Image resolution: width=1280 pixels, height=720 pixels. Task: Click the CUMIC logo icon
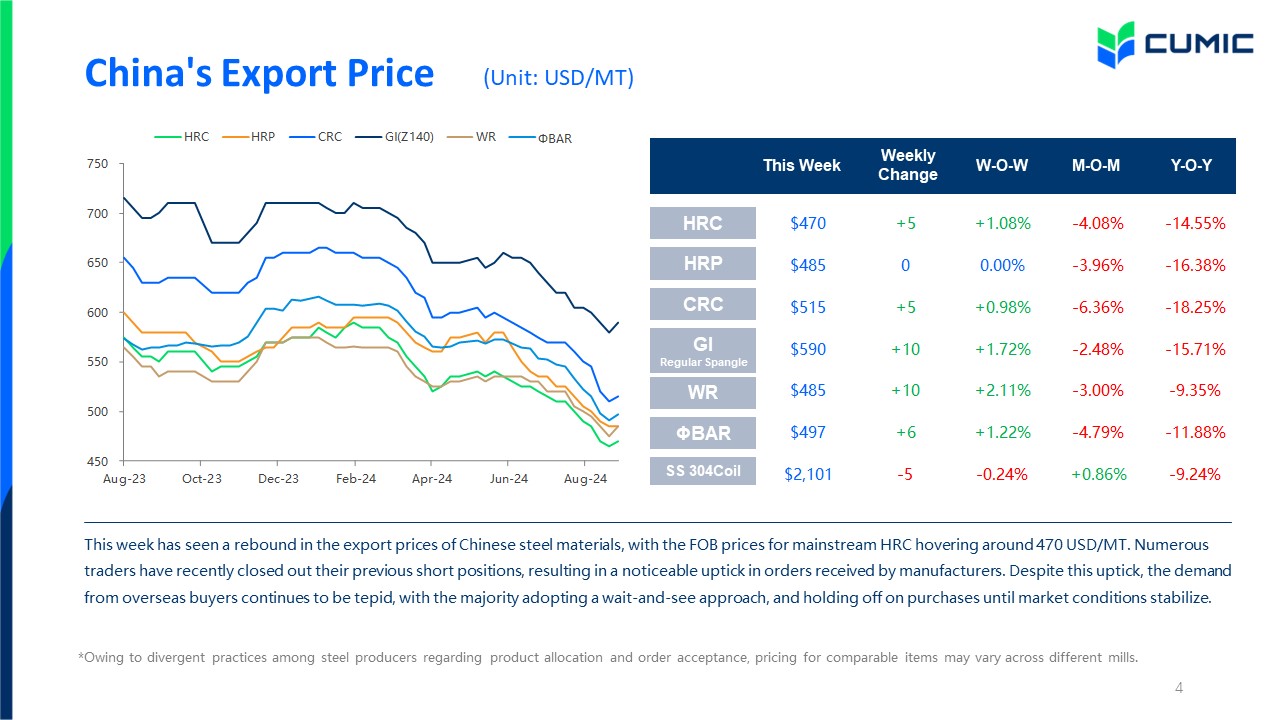1117,44
